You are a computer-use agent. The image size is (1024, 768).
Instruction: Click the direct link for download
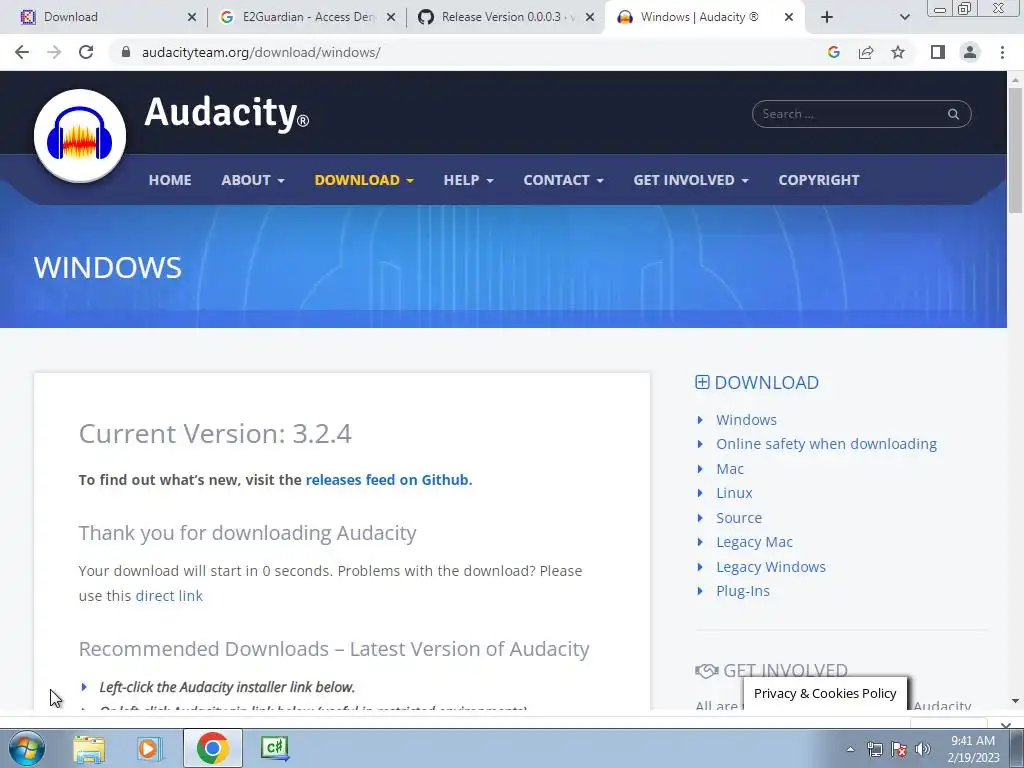coord(169,596)
